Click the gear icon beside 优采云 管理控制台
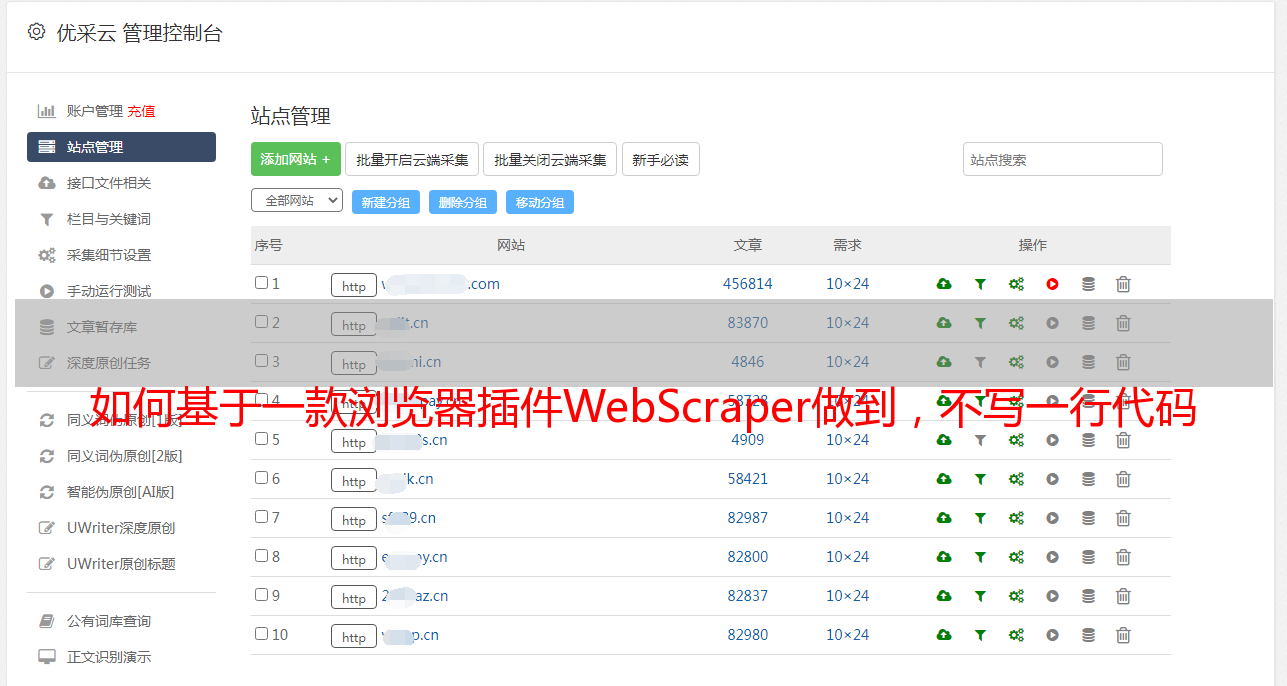The image size is (1287, 686). click(x=37, y=32)
